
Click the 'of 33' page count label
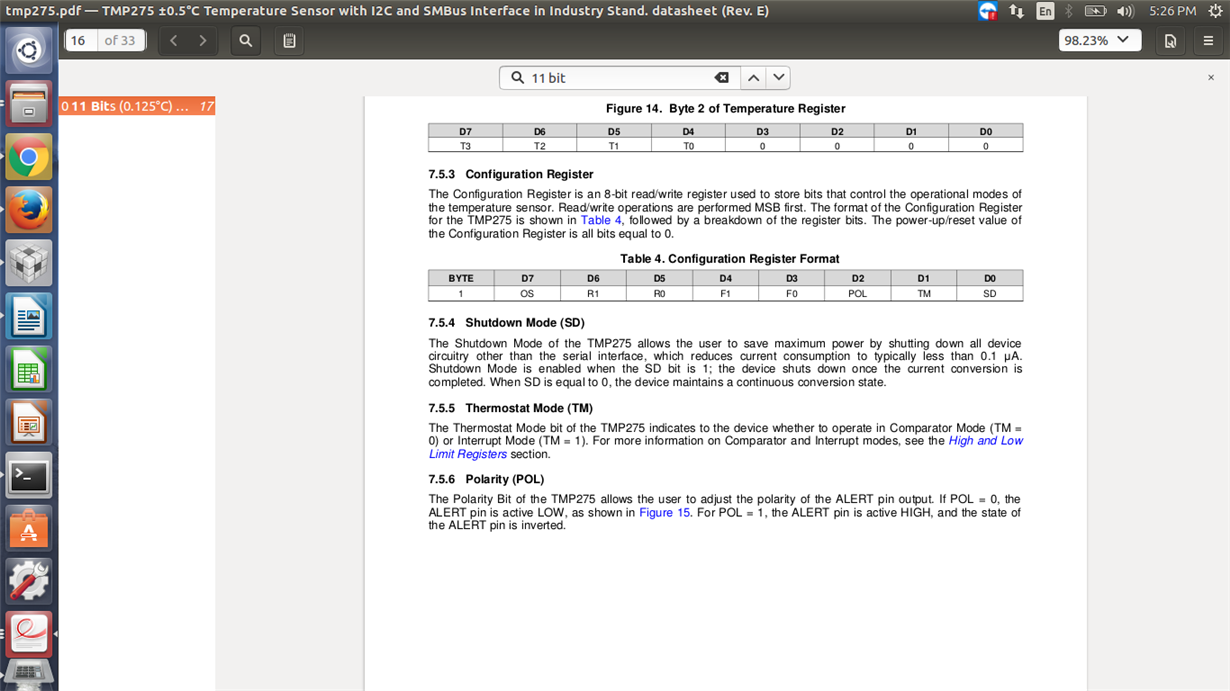tap(120, 41)
